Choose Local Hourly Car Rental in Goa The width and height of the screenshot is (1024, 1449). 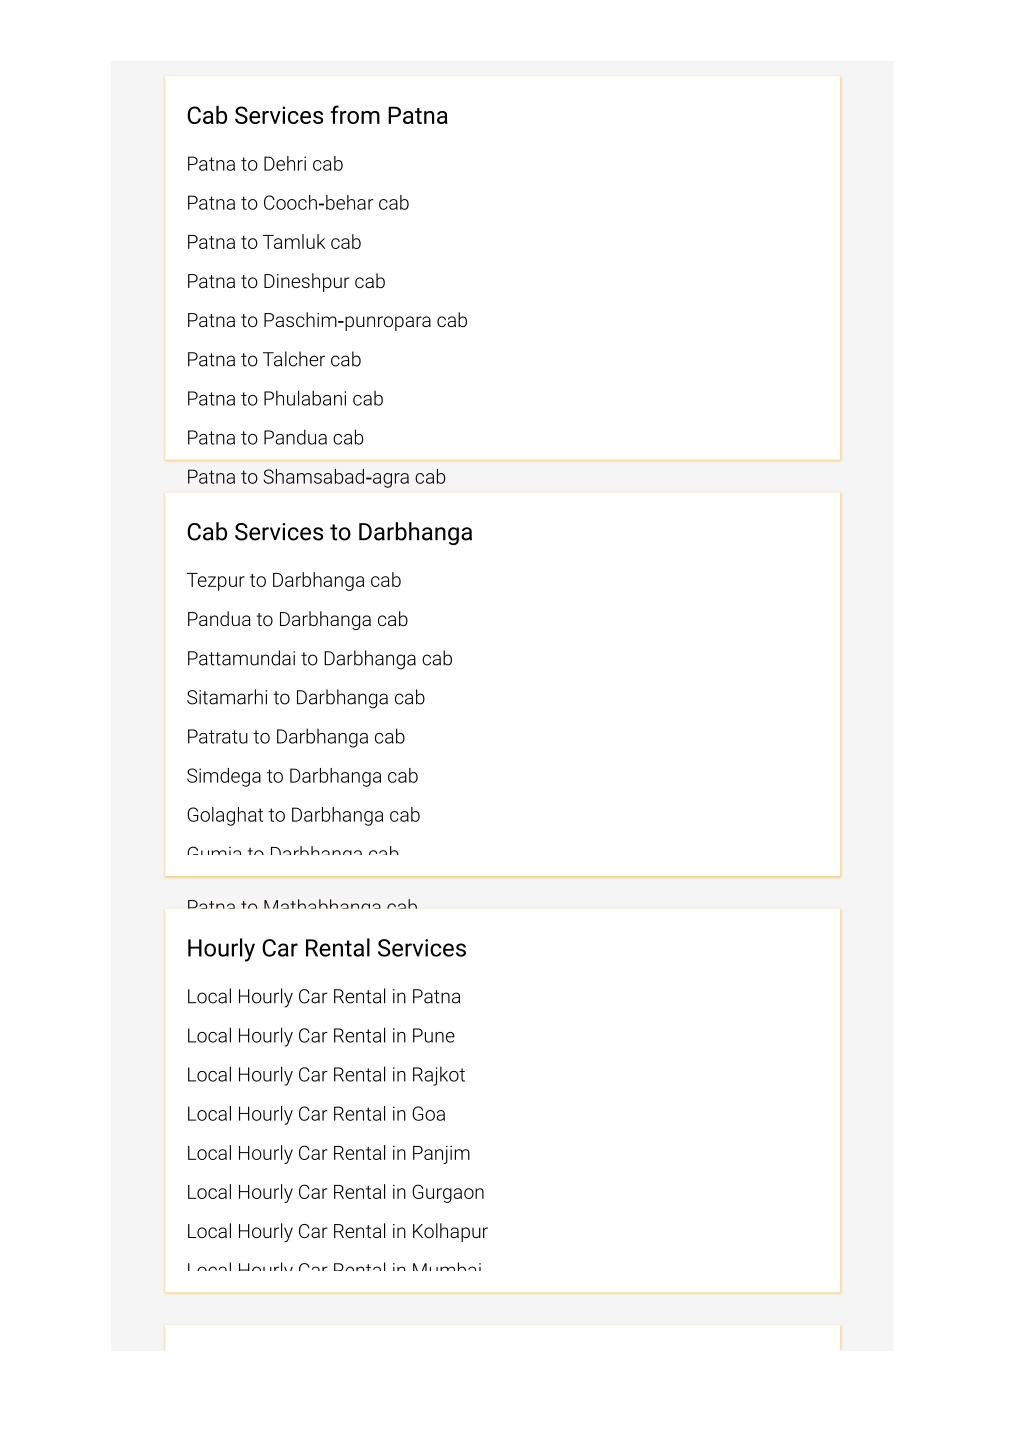point(316,1113)
